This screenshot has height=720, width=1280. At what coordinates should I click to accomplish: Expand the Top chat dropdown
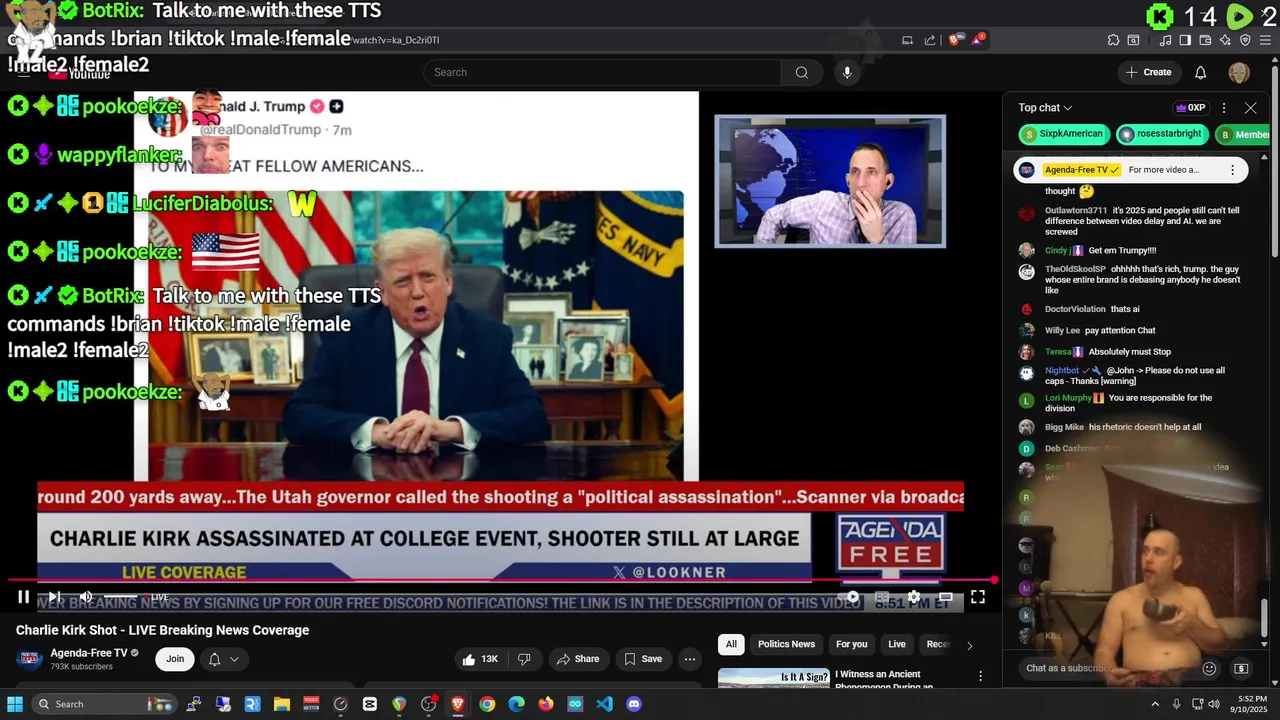(x=1045, y=108)
